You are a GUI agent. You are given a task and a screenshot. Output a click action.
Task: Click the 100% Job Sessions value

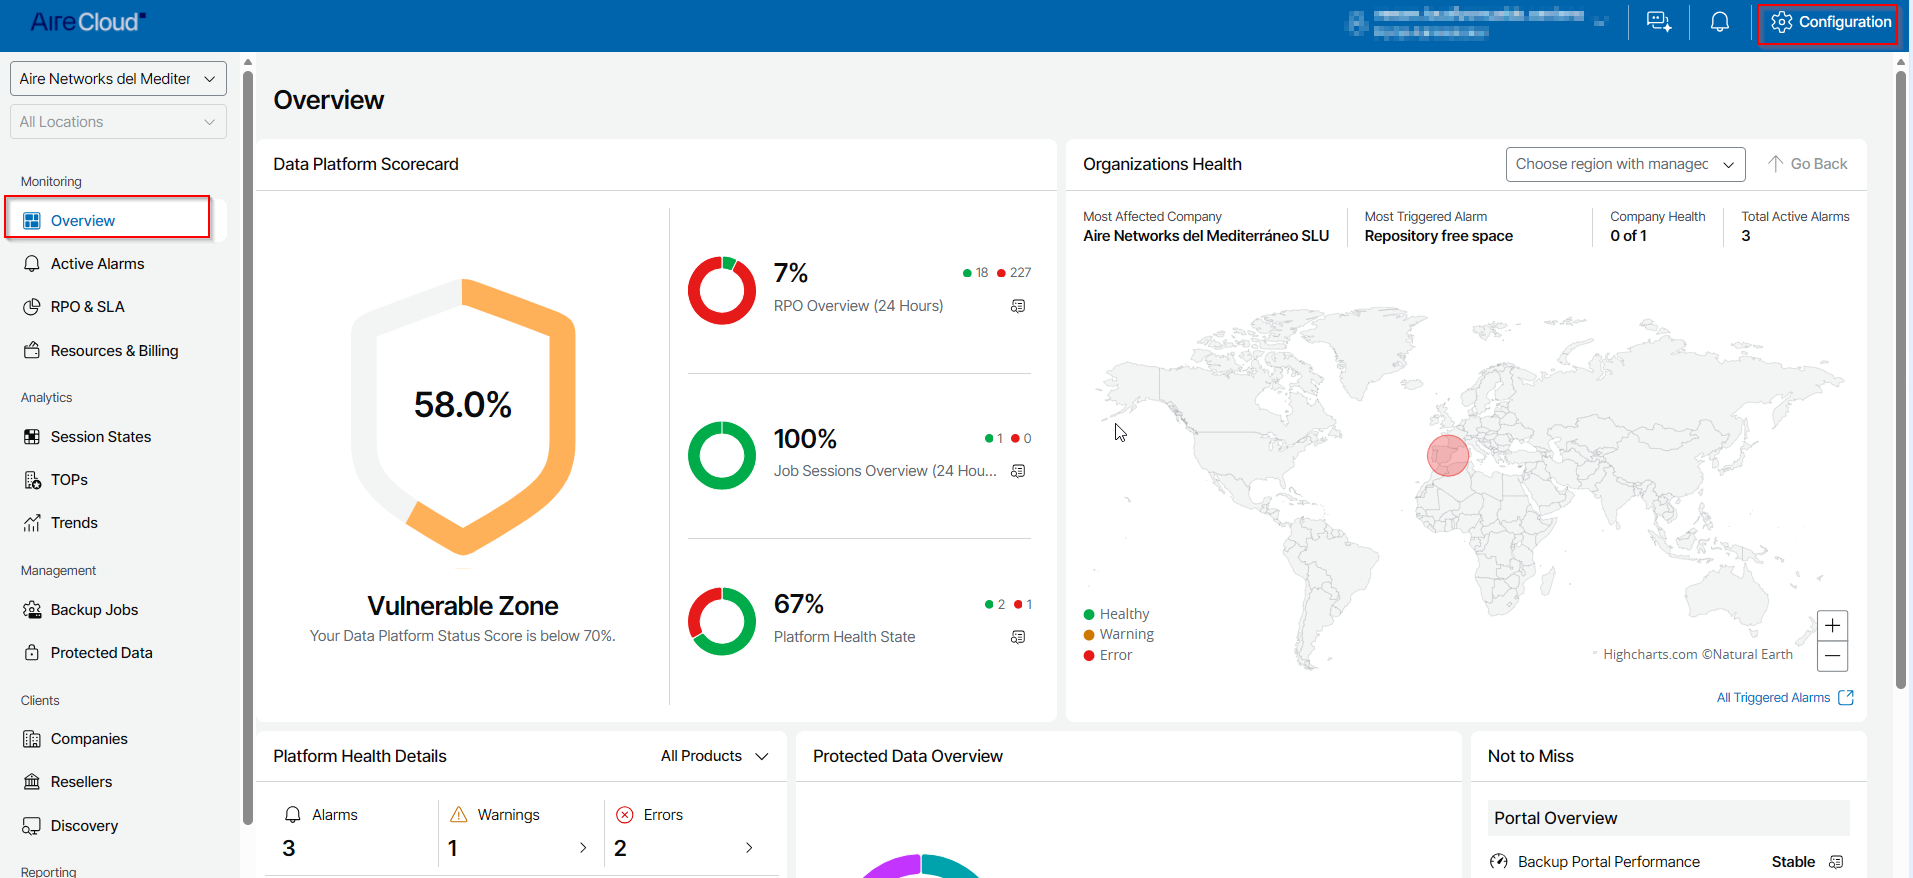(x=805, y=439)
